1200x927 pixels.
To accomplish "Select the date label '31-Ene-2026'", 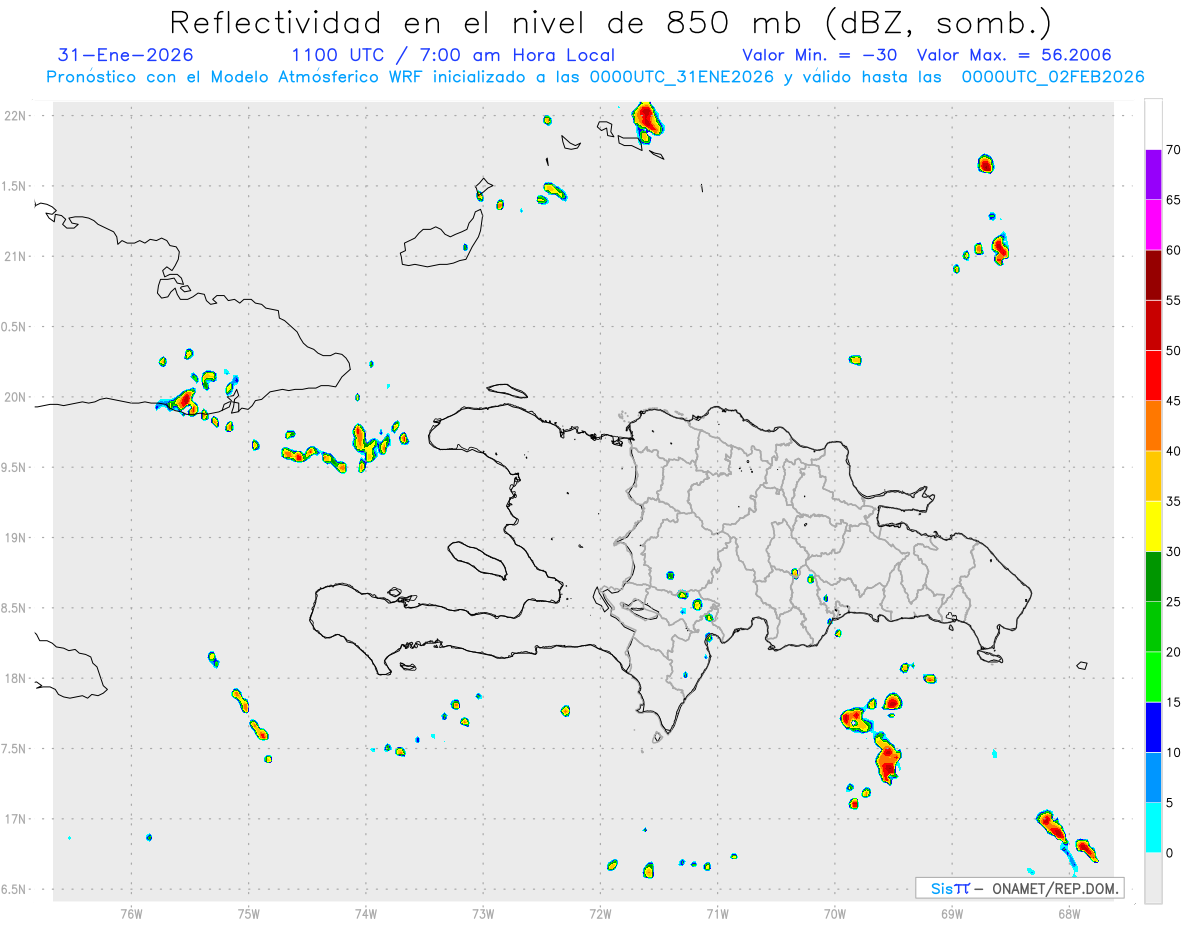I will tap(126, 55).
